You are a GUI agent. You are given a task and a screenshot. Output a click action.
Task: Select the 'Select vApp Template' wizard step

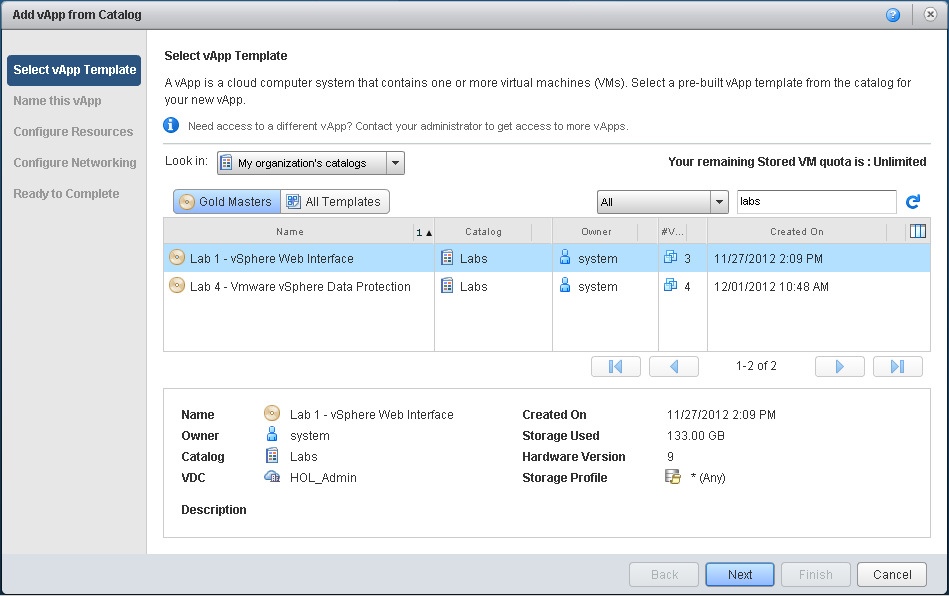74,70
